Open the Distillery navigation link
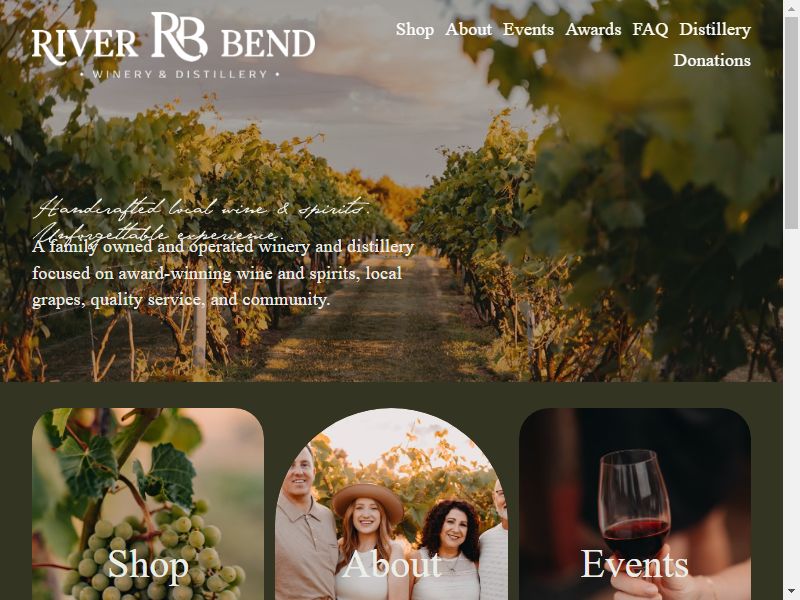Screen dimensions: 800x600 (715, 30)
